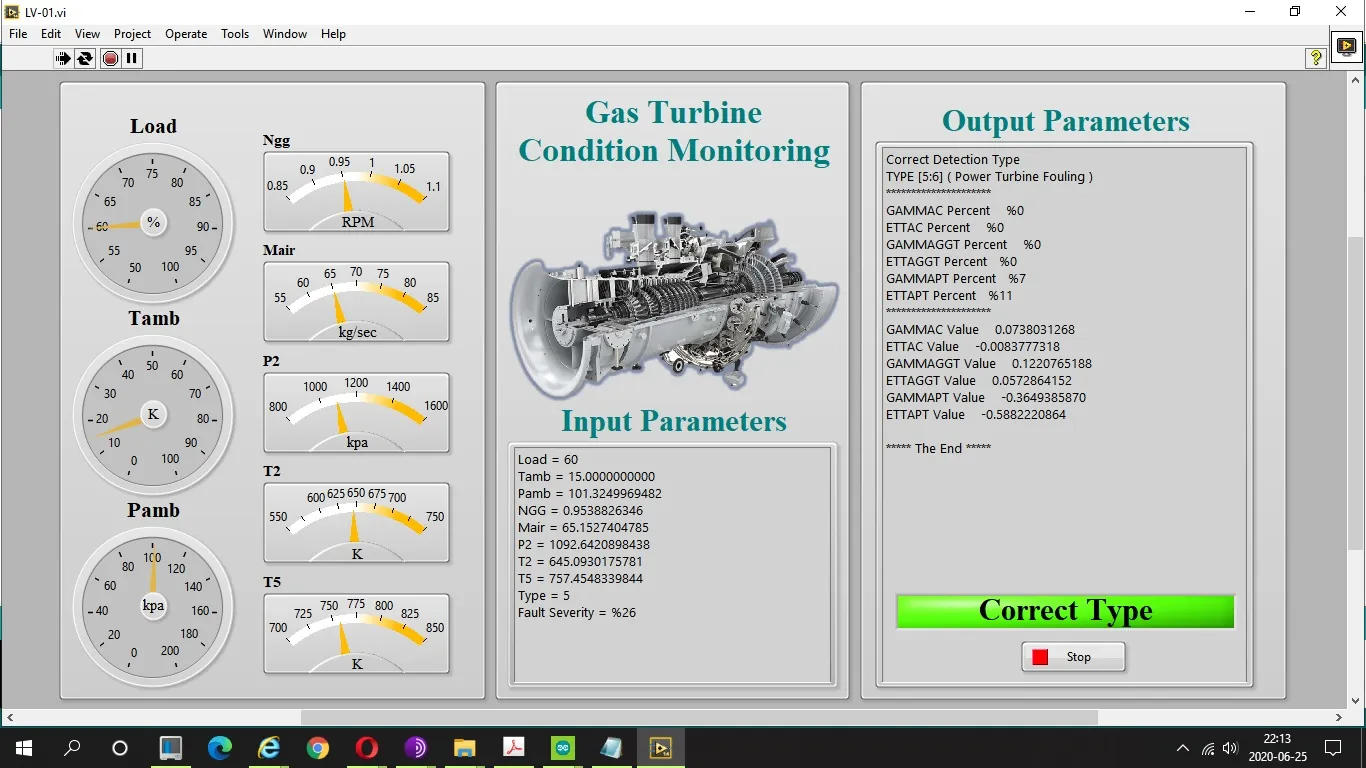
Task: Pause the VI with the Pause button
Action: (132, 58)
